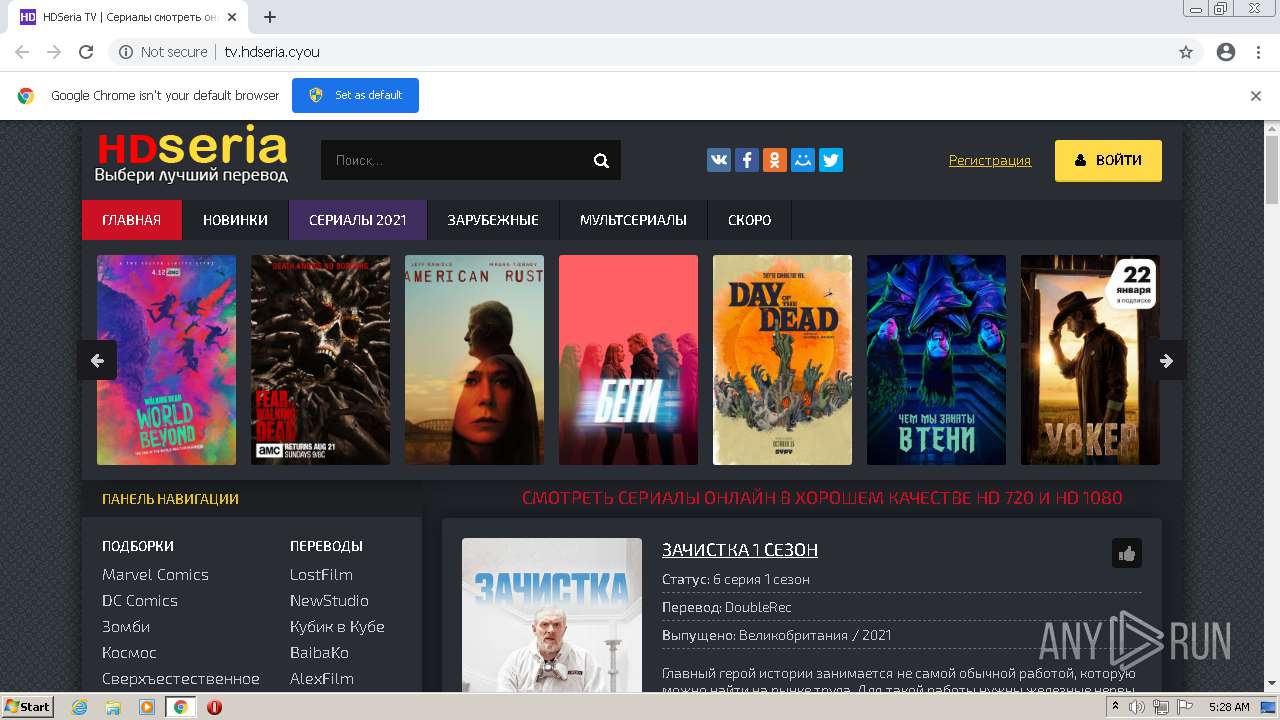
Task: Open the Чем мы заняты в тени poster
Action: point(936,360)
